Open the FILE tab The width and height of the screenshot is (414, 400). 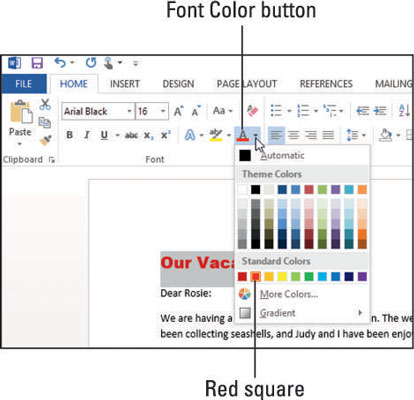pos(24,84)
